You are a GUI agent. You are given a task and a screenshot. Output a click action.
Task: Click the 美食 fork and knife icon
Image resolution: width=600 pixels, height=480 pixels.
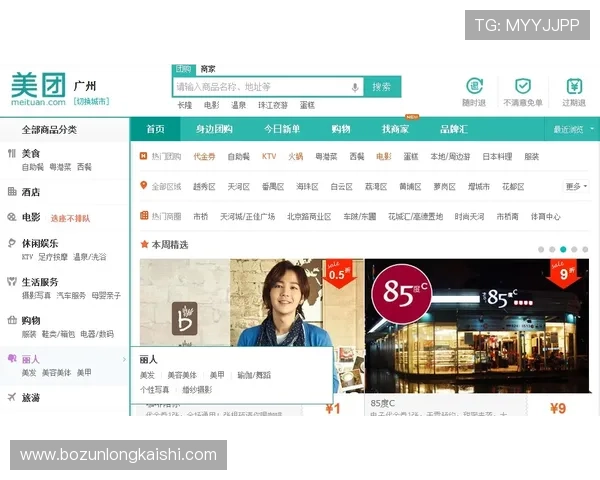pyautogui.click(x=12, y=153)
